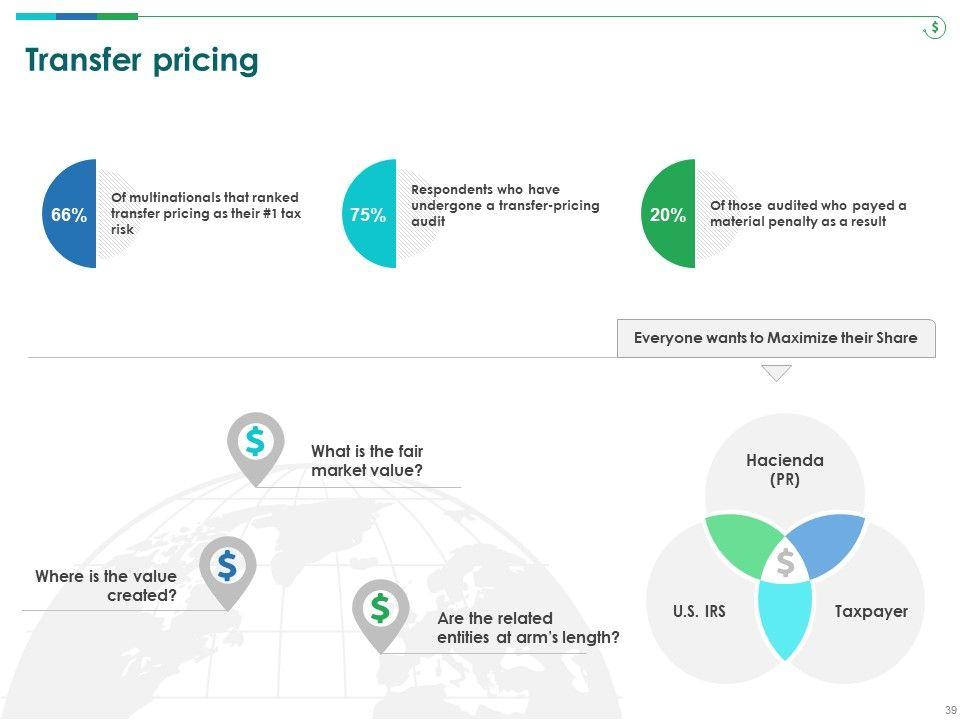This screenshot has height=720, width=960.
Task: Click 'What is the fair market value?' text
Action: [367, 461]
